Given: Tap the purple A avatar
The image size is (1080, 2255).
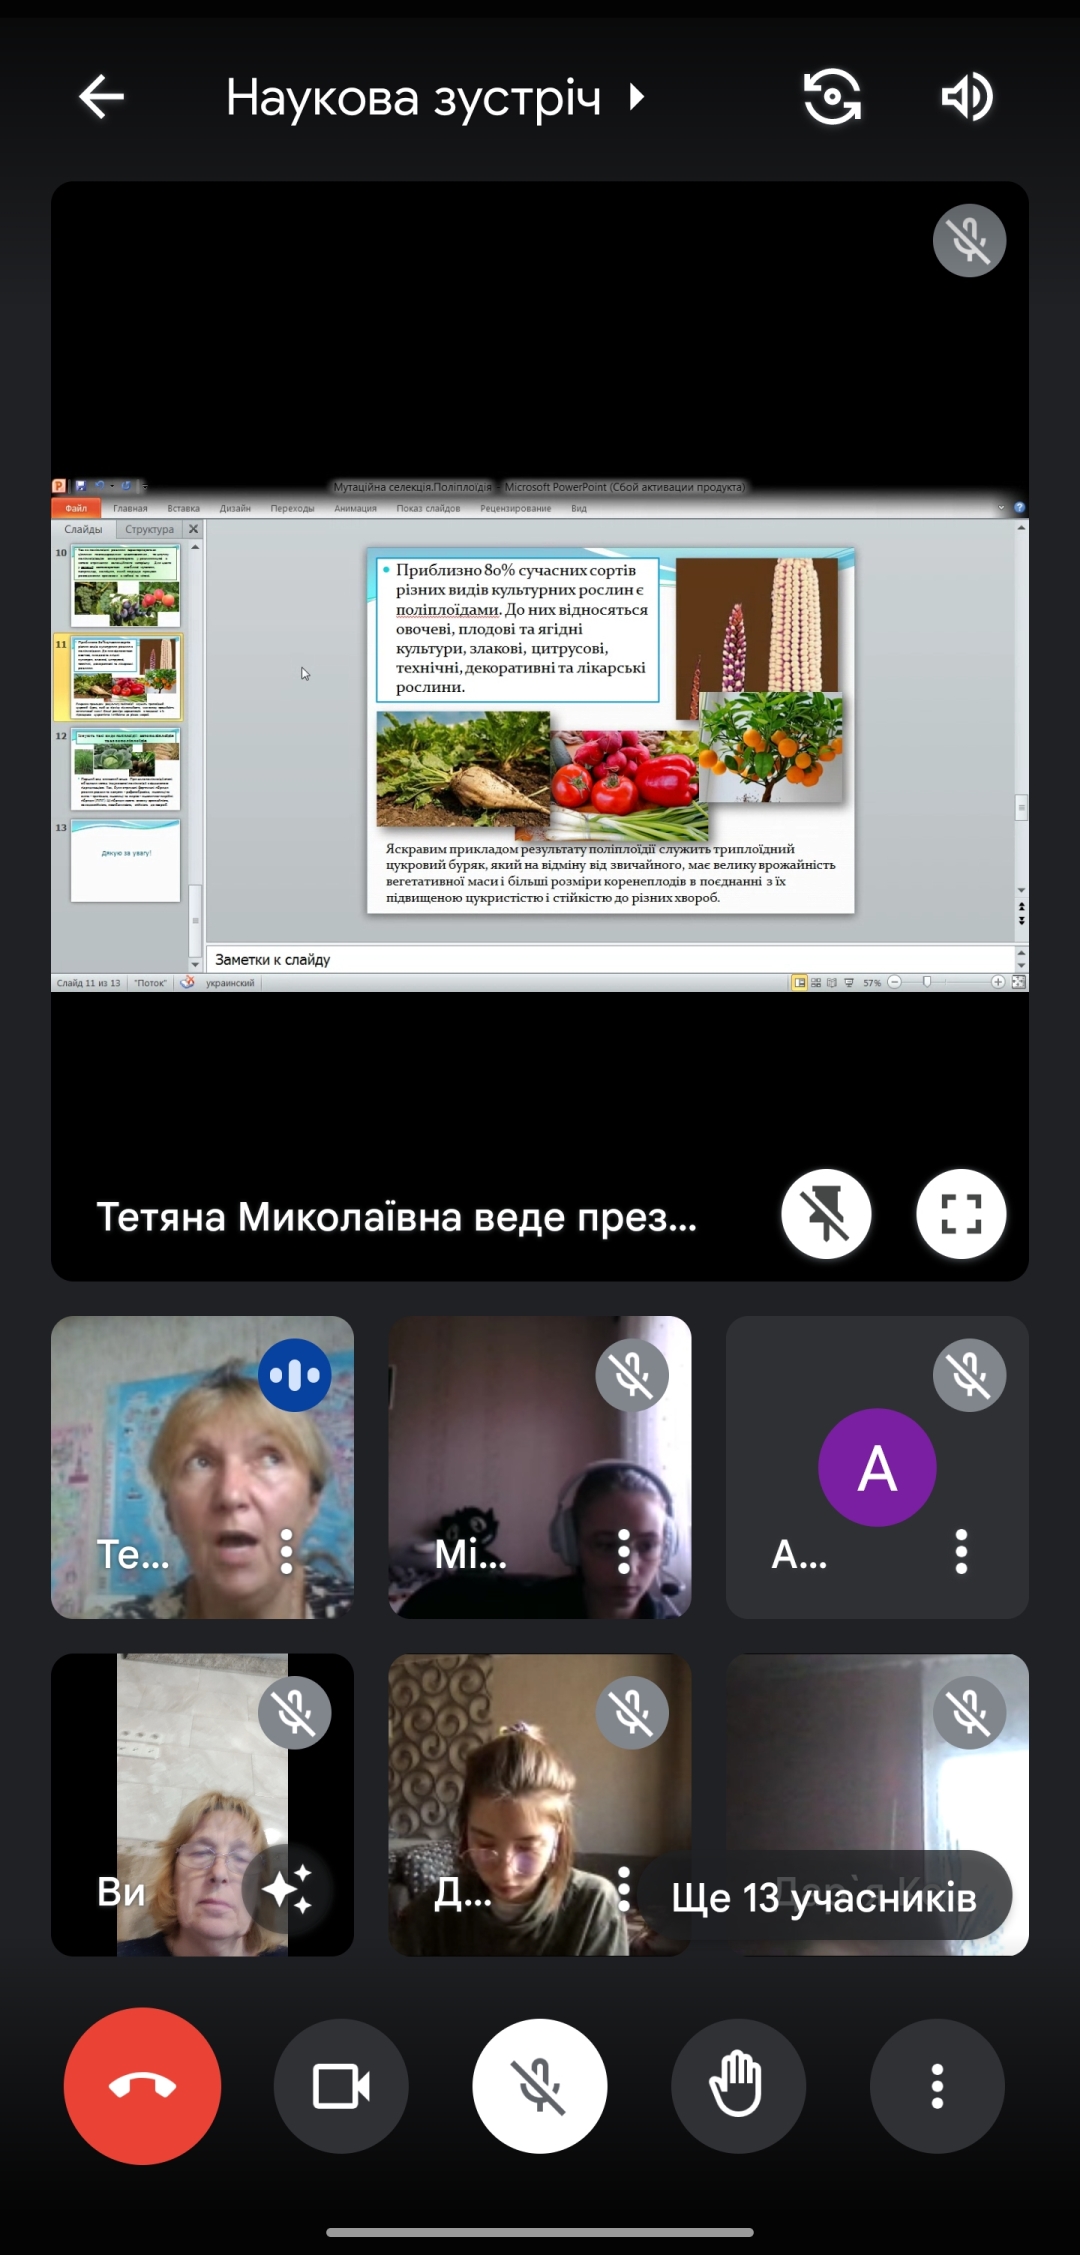Looking at the screenshot, I should click(x=877, y=1467).
